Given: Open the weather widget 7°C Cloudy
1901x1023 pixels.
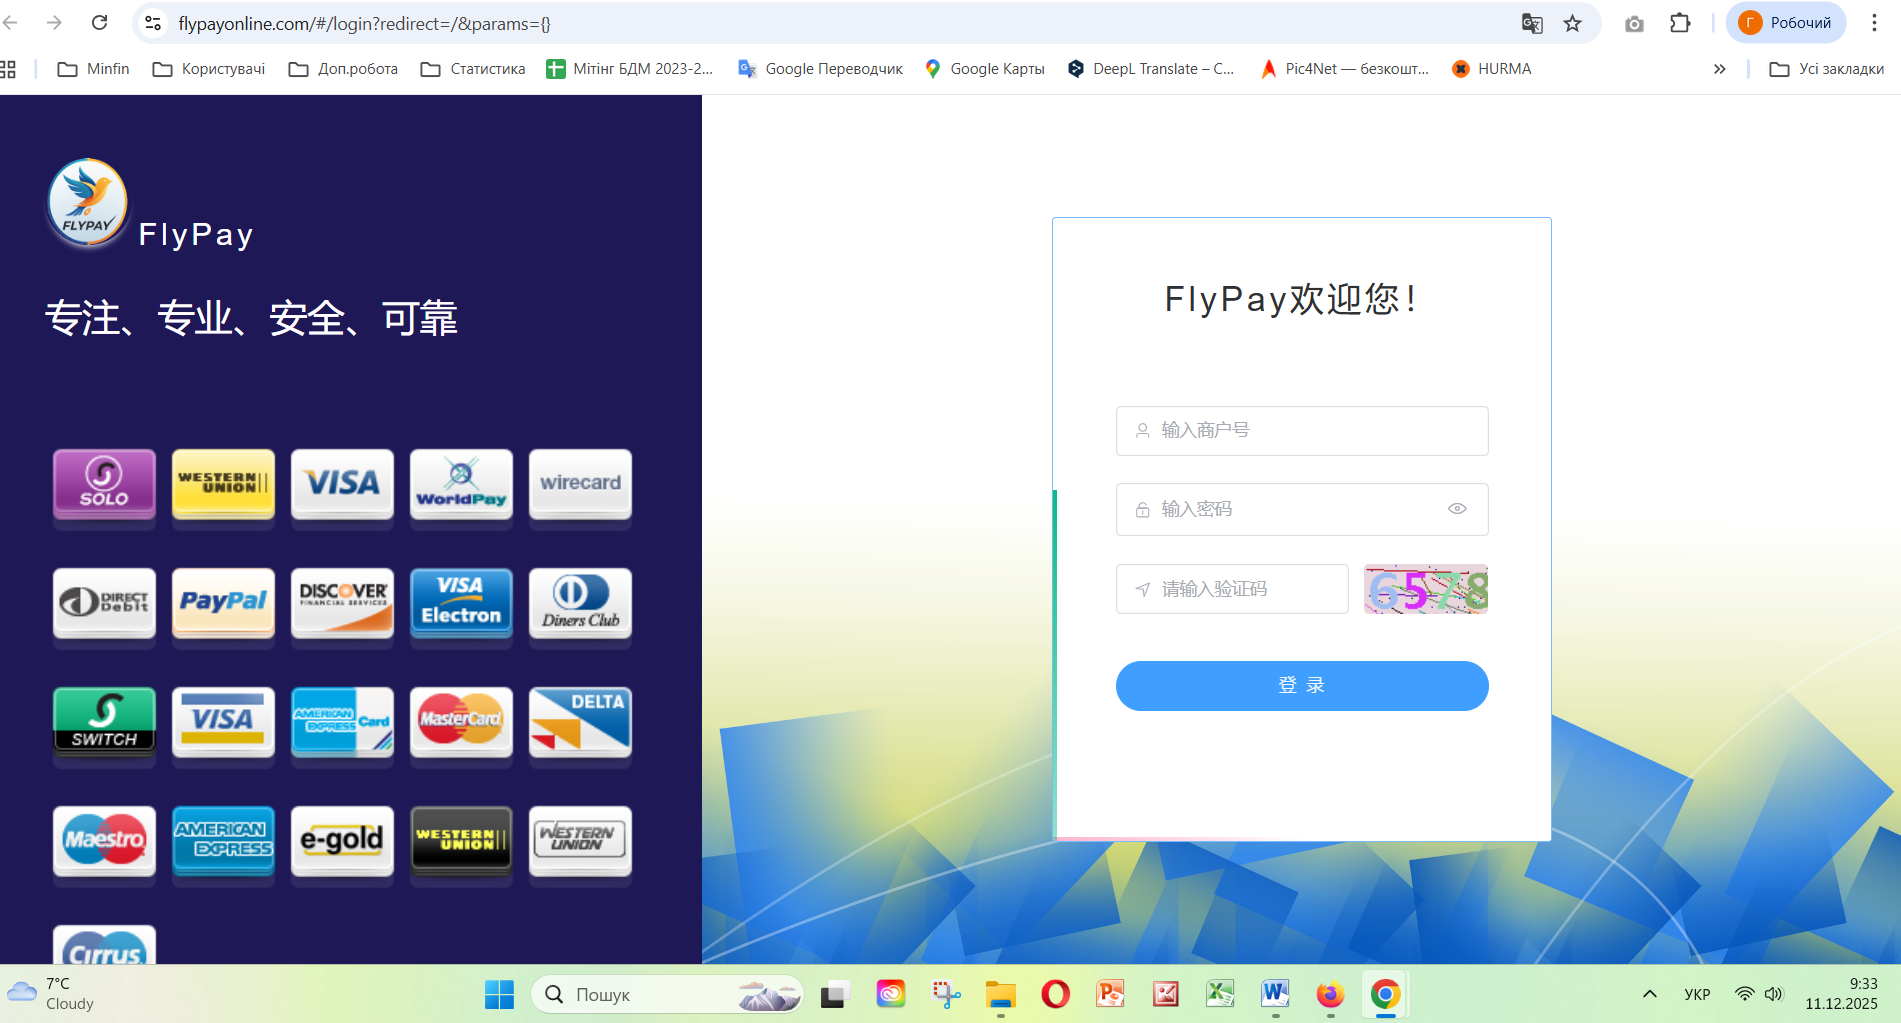Looking at the screenshot, I should tap(52, 994).
